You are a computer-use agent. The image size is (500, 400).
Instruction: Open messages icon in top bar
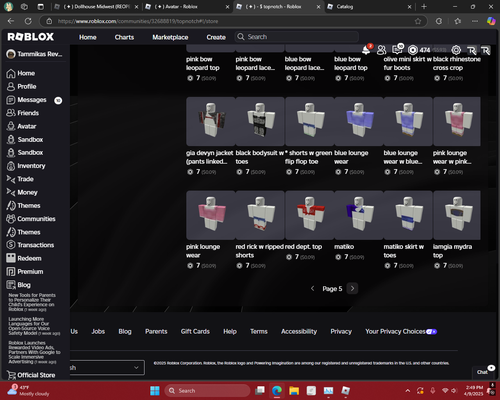[397, 50]
